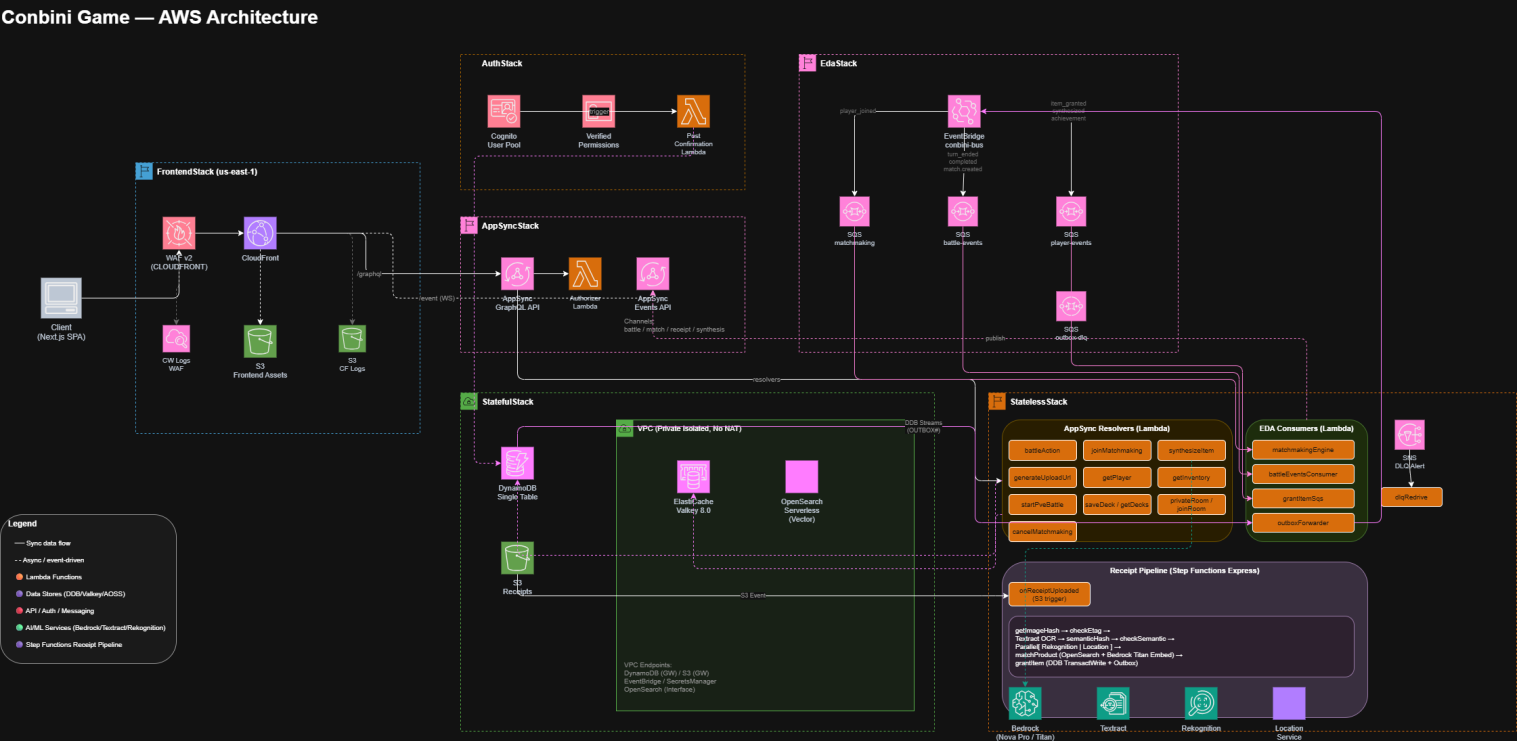Select the SNS DLQ Alert icon
The image size is (1517, 741).
click(1410, 434)
